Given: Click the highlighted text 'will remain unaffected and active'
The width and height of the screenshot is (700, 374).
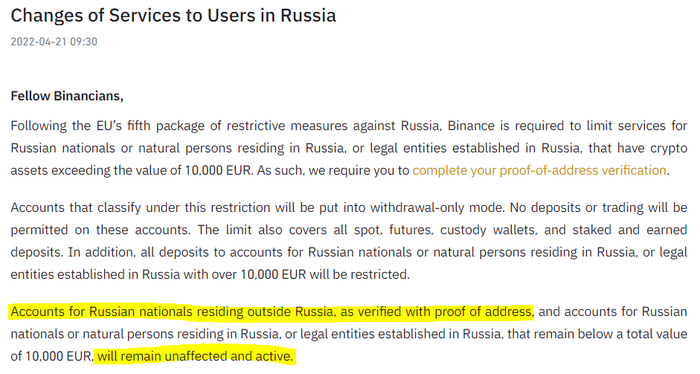Looking at the screenshot, I should click(x=195, y=356).
